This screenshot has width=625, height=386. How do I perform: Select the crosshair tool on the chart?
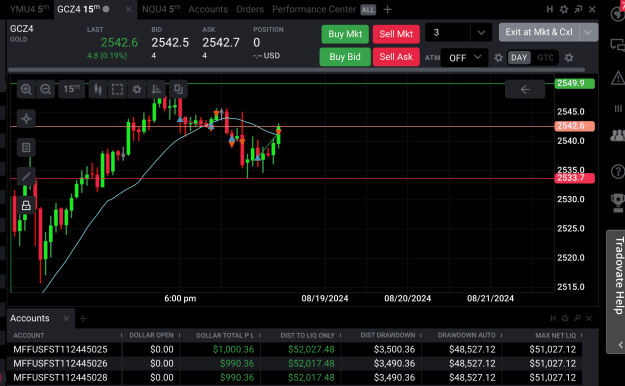click(26, 119)
